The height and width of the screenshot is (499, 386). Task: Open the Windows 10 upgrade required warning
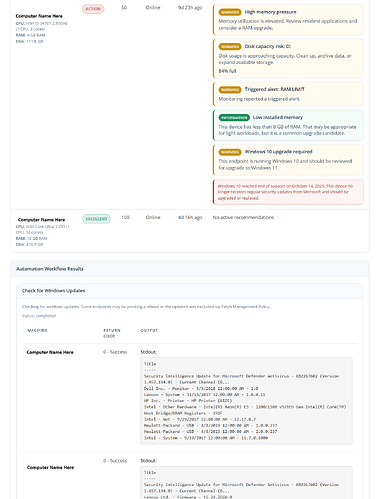tap(278, 152)
